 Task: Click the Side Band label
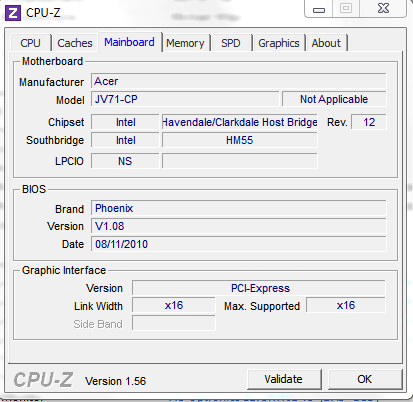pyautogui.click(x=98, y=324)
